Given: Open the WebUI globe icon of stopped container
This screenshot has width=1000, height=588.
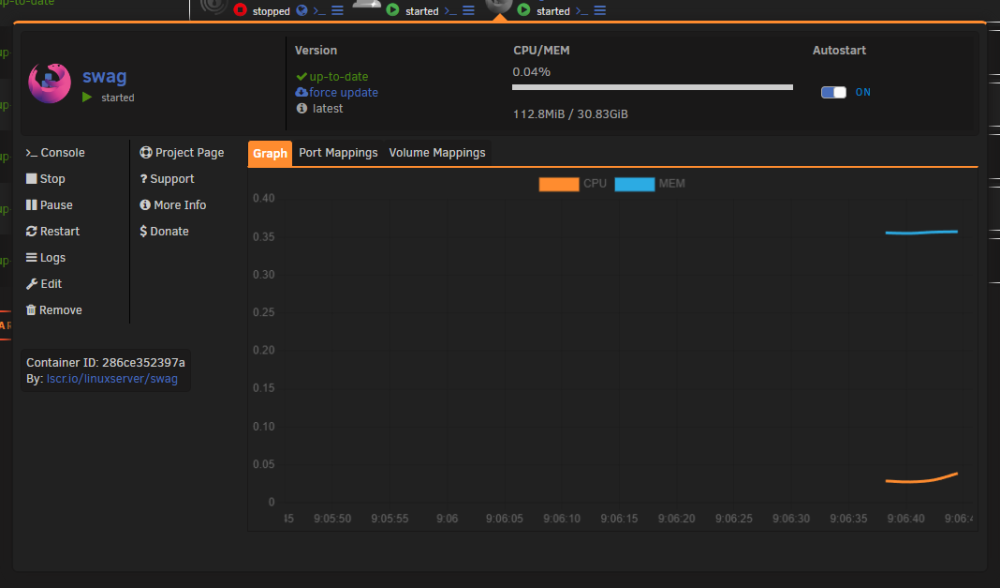Looking at the screenshot, I should pos(302,10).
